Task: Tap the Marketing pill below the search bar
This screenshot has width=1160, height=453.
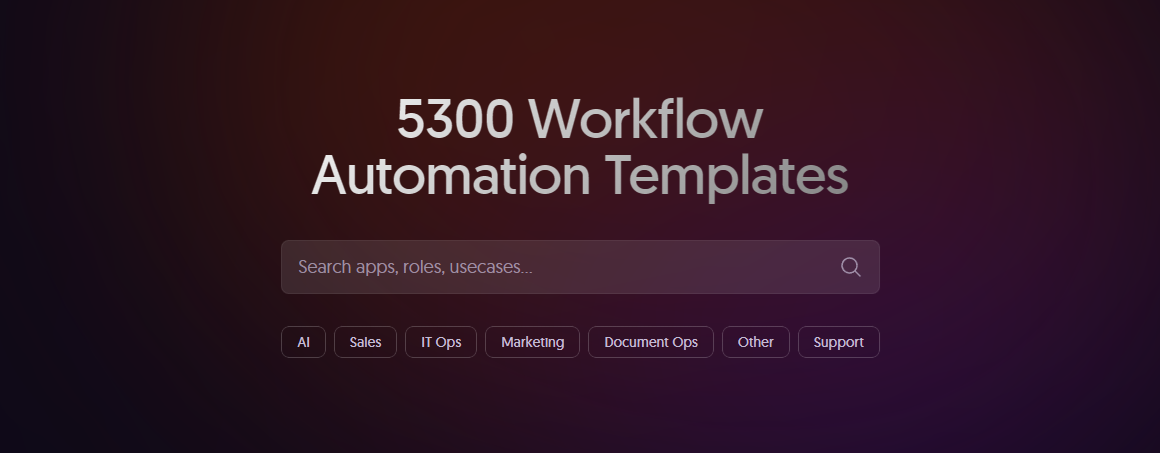Action: tap(532, 342)
